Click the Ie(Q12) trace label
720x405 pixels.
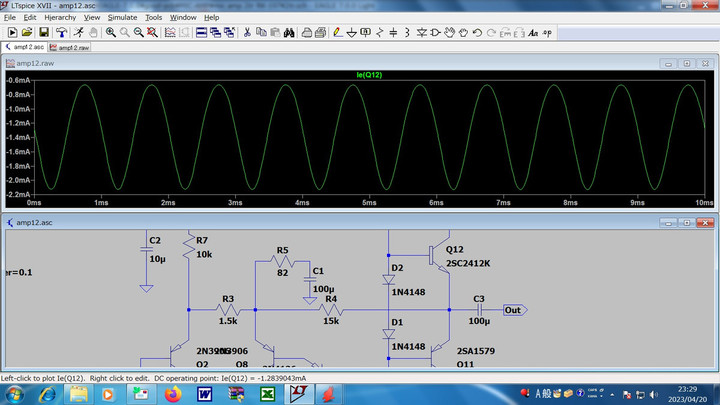(x=369, y=75)
